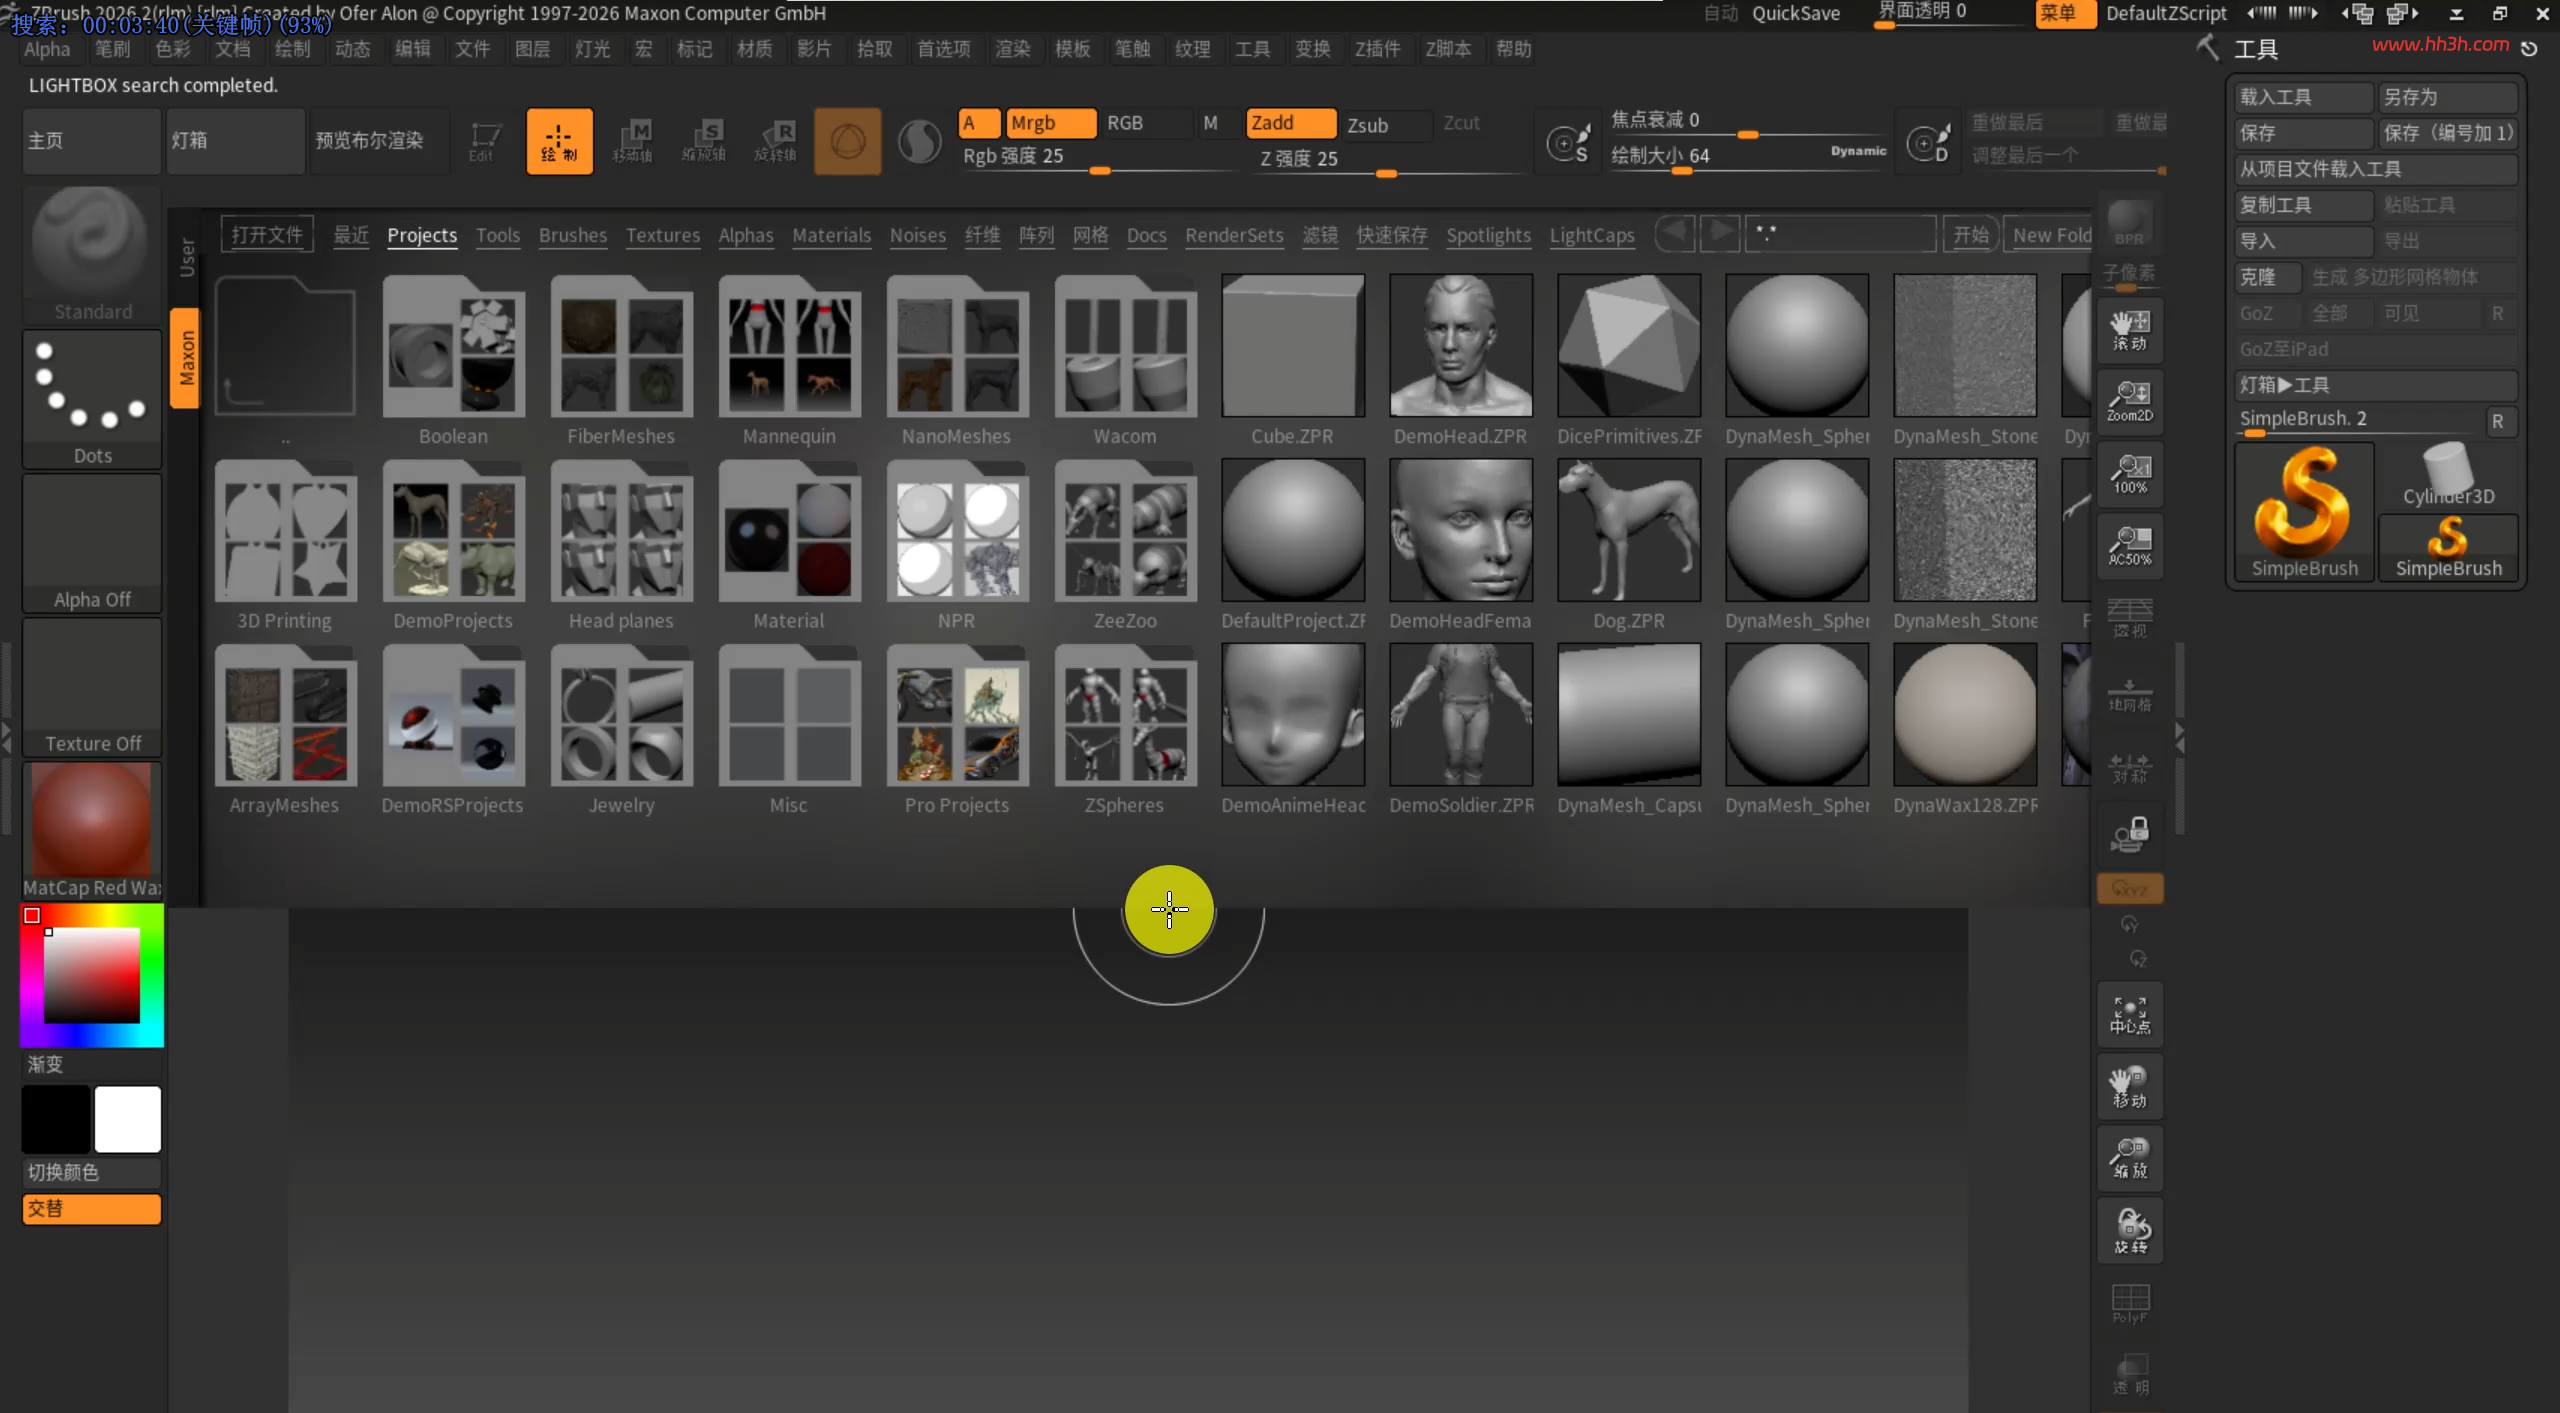Open the Texture Off selector

point(92,687)
